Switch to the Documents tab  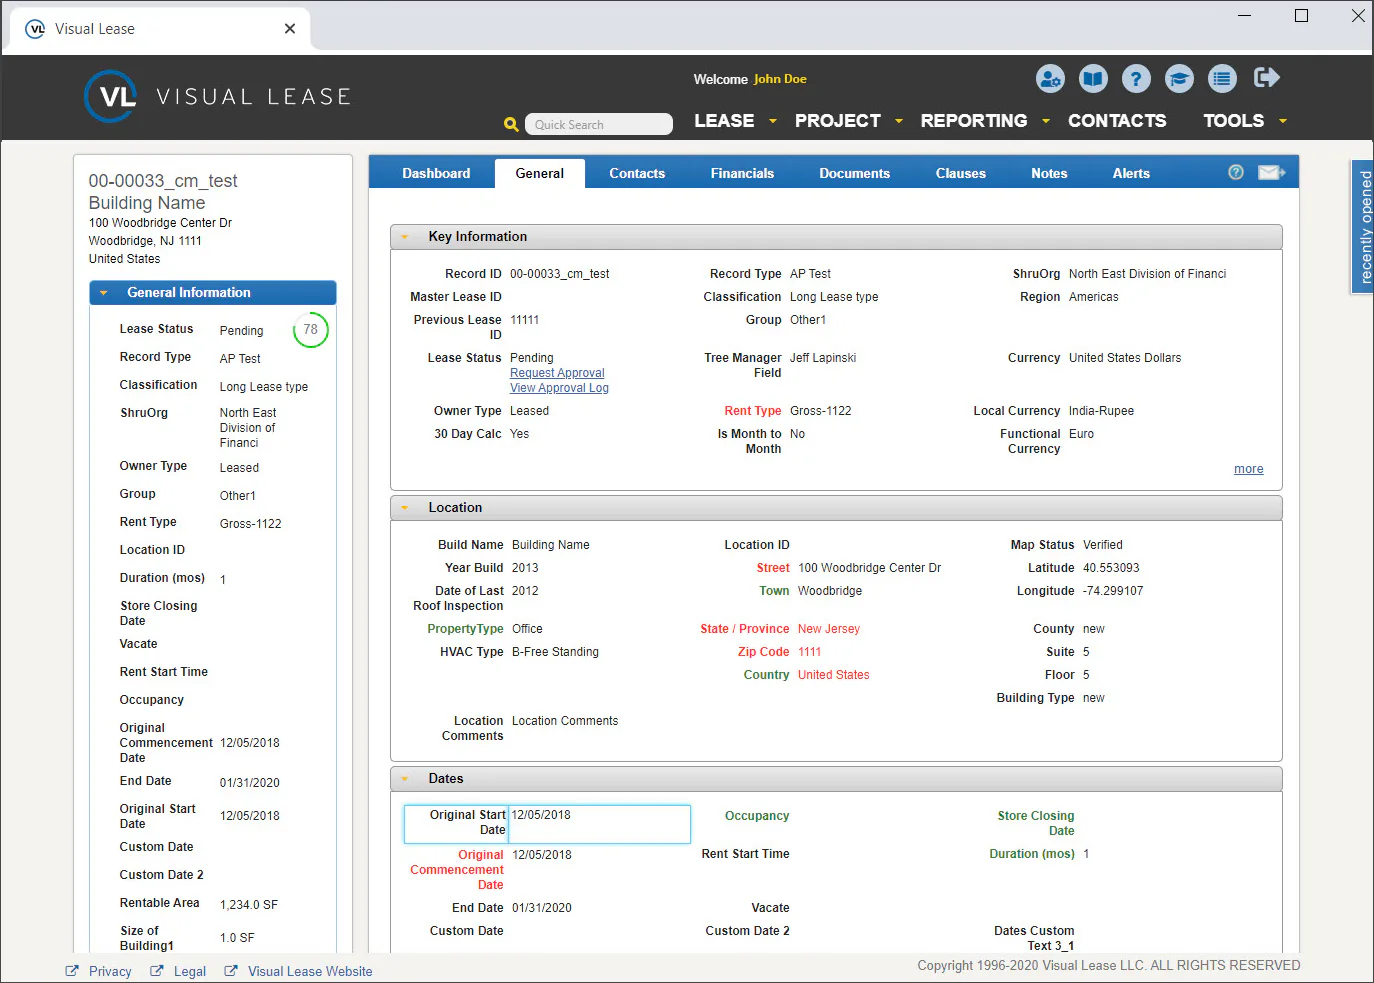point(854,172)
